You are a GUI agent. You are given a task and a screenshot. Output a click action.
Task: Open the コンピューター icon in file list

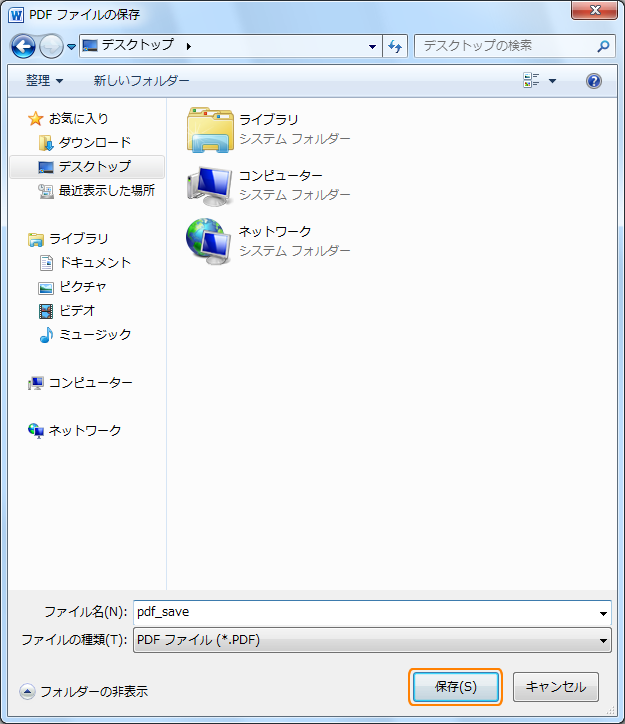click(x=209, y=185)
